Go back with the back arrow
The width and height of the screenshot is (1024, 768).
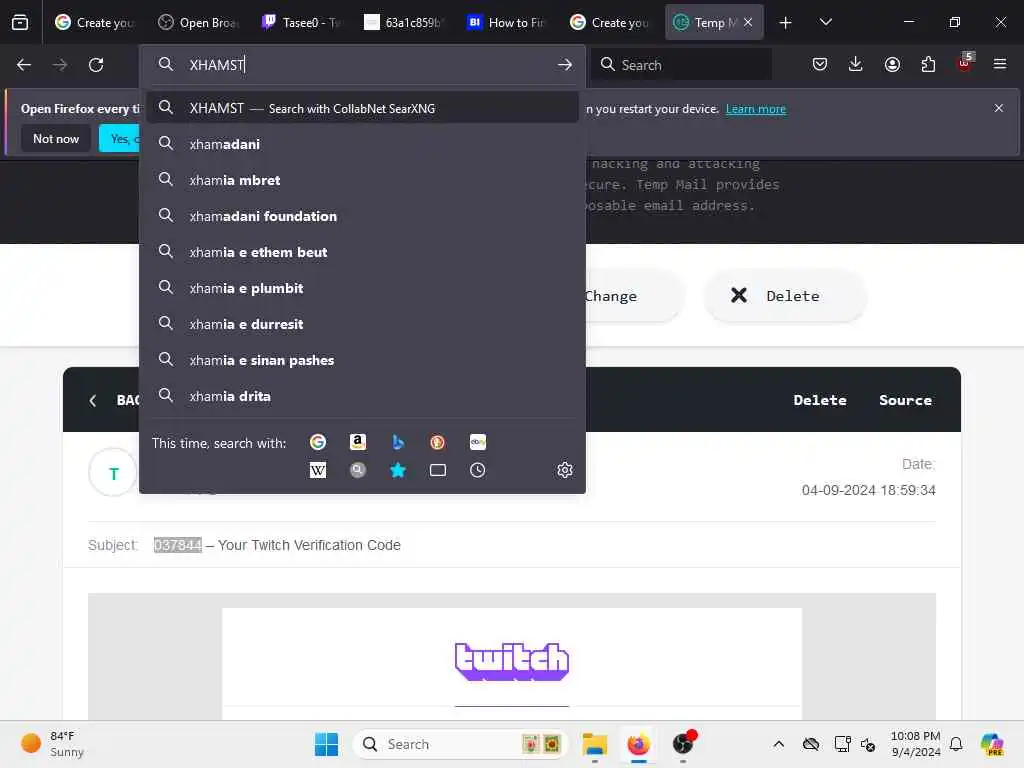pyautogui.click(x=24, y=65)
